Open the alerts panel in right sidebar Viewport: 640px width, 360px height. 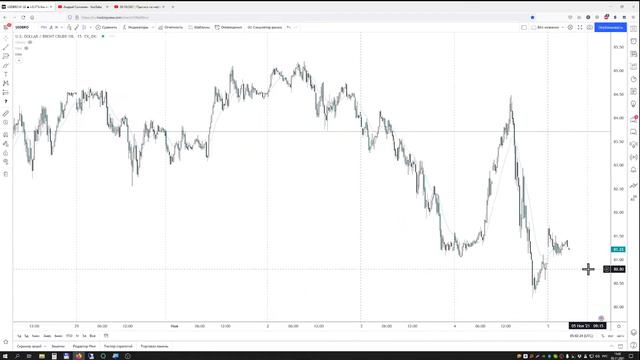pos(633,41)
